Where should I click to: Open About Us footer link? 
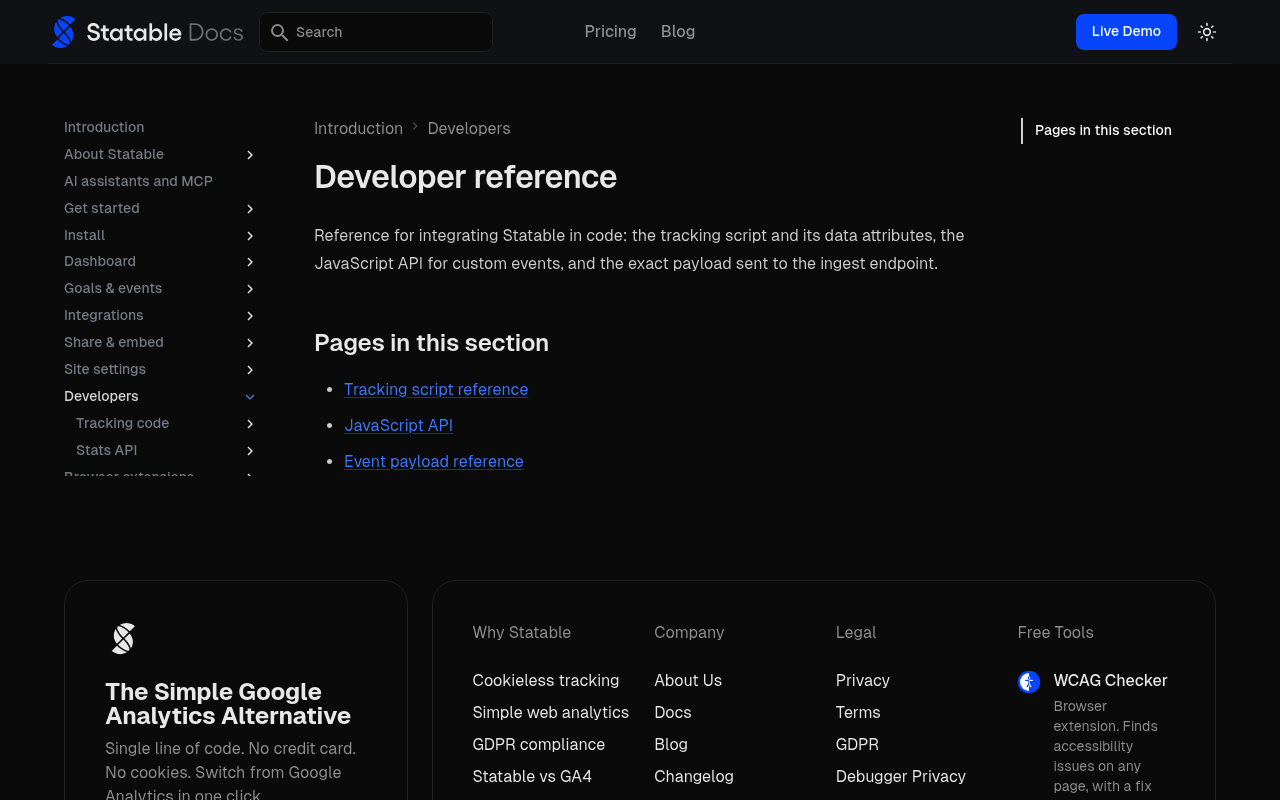[x=688, y=680]
